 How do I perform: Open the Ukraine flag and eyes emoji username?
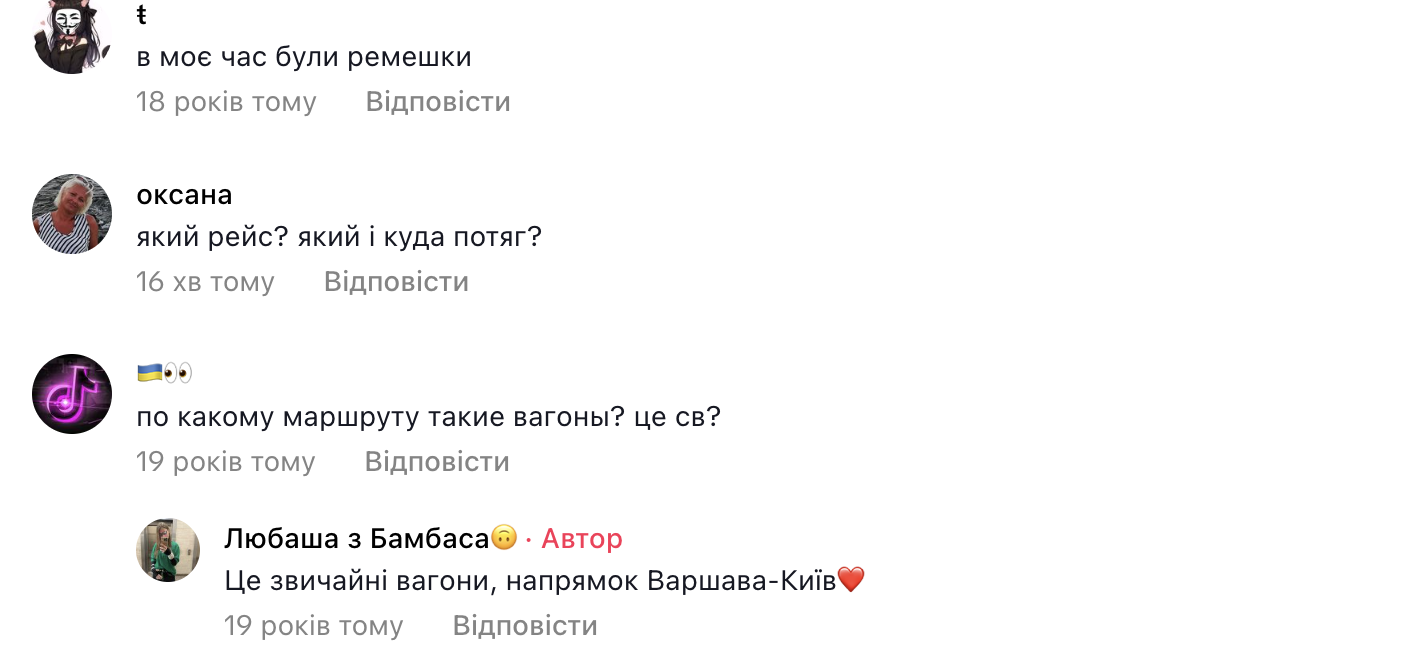point(164,373)
